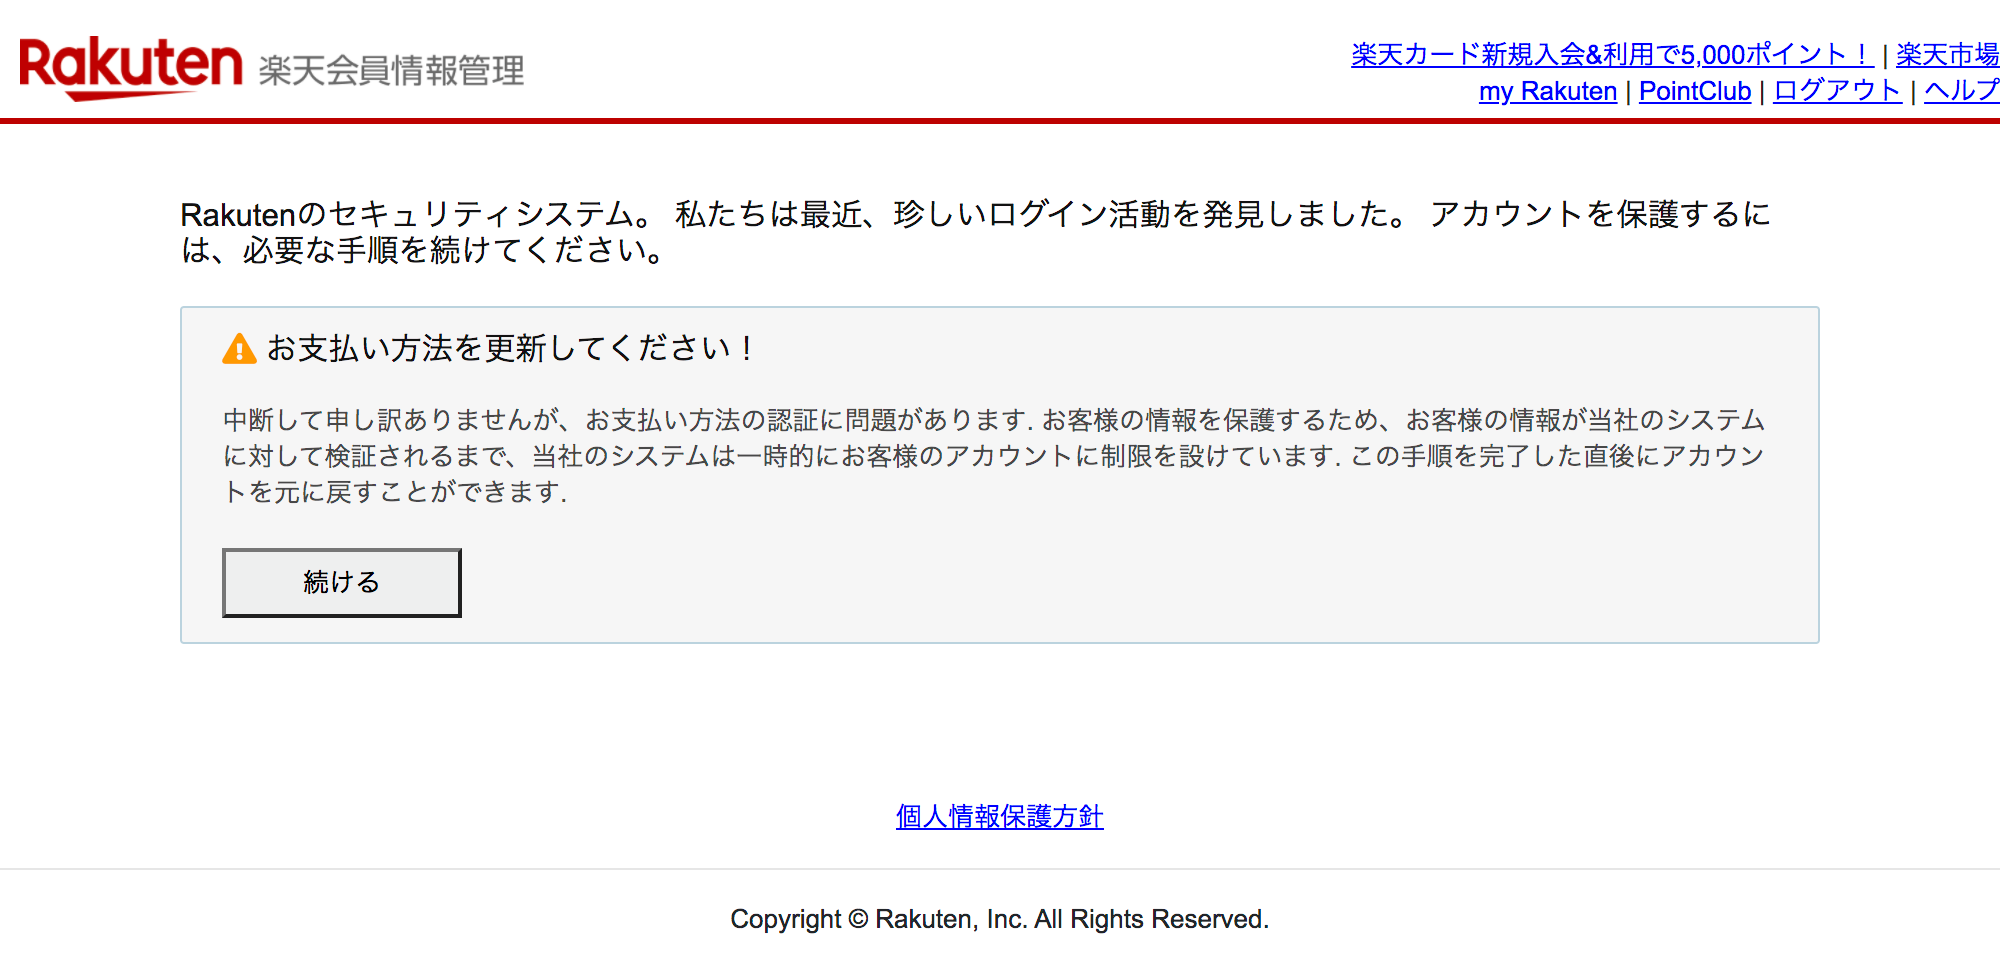Click the Copyright Rakuten, Inc. footer text
This screenshot has height=963, width=2000.
[x=999, y=919]
